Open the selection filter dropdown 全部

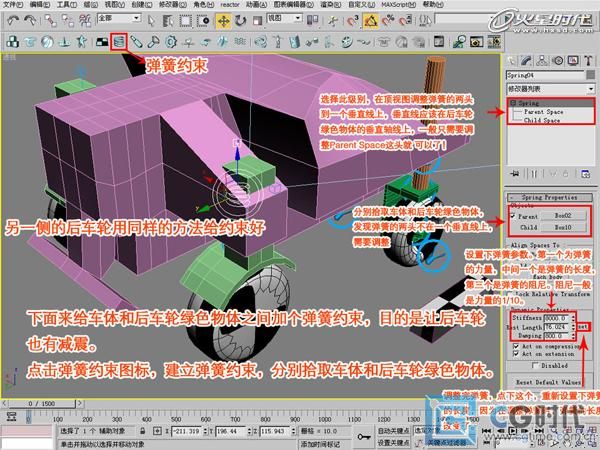click(x=119, y=18)
